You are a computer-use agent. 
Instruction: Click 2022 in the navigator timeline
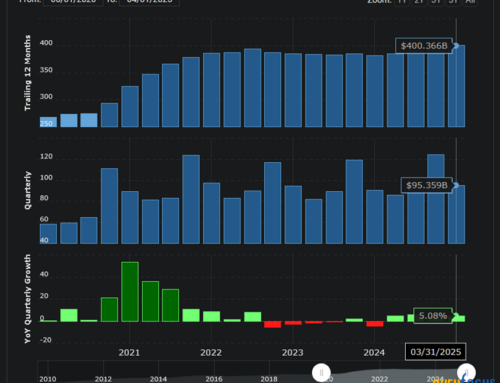(380, 379)
